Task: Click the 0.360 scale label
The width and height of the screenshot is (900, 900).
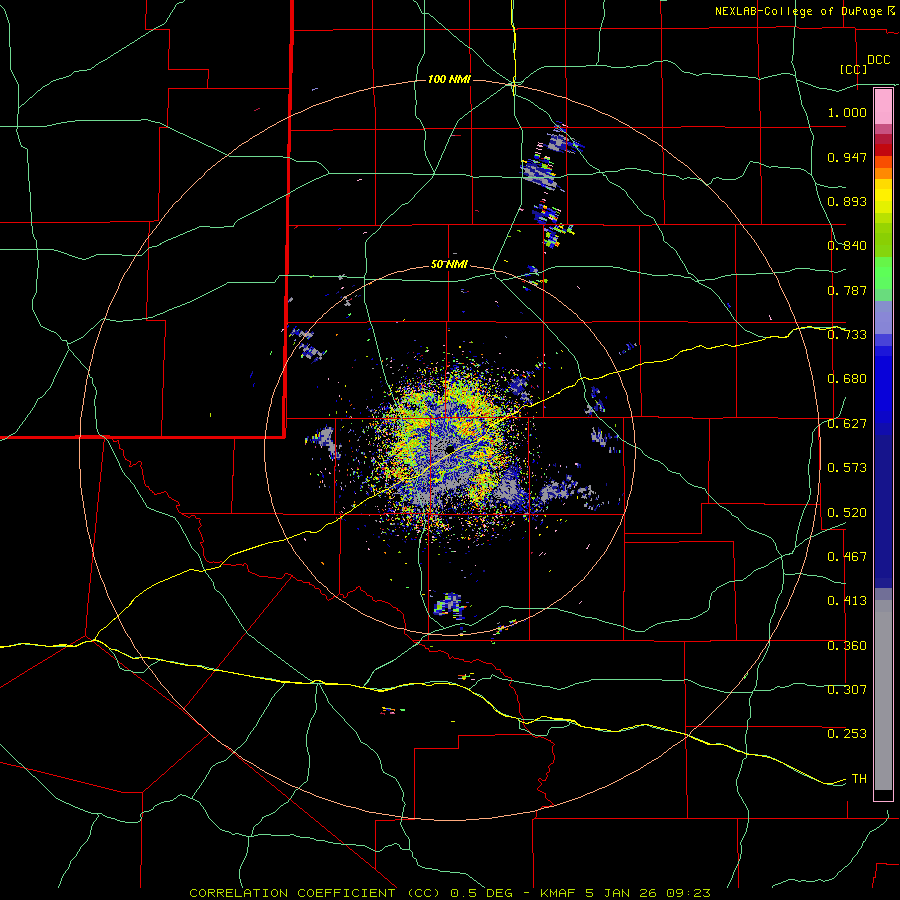Action: (x=847, y=646)
